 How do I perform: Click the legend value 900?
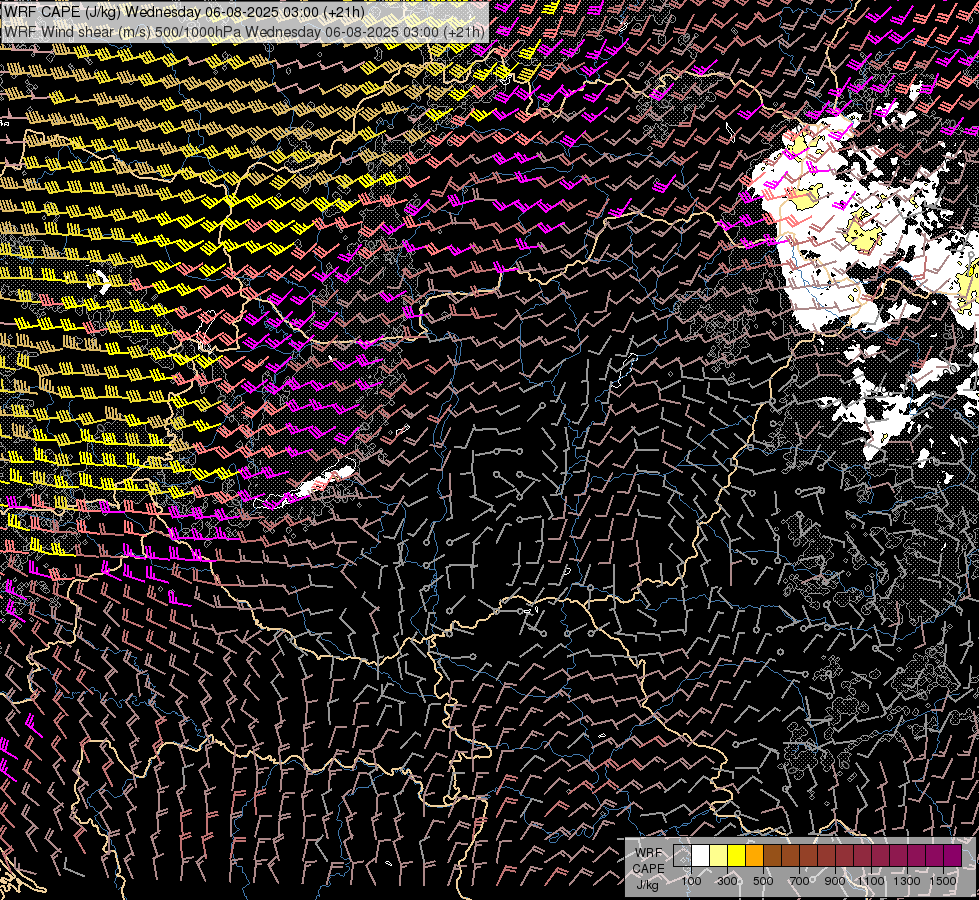835,881
